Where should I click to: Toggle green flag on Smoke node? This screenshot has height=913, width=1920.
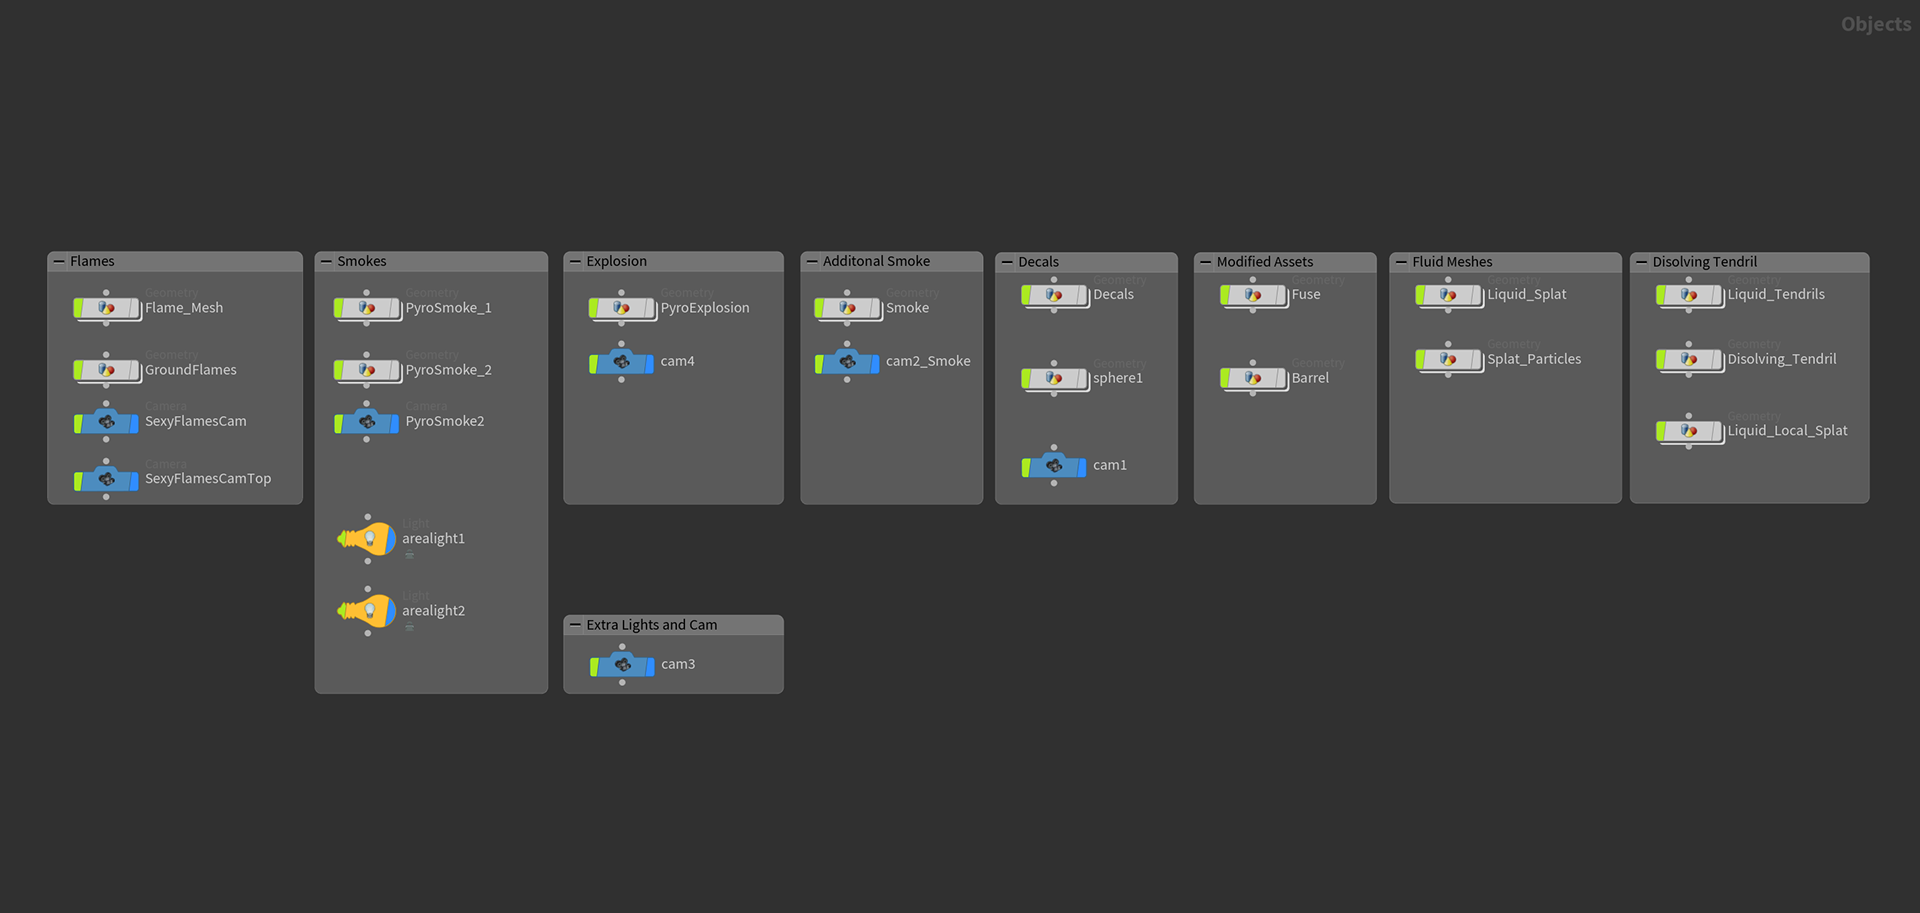(820, 308)
